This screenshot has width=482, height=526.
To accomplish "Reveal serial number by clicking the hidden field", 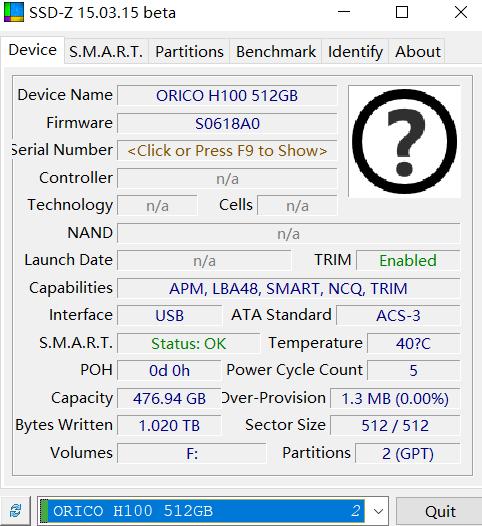I will (x=227, y=151).
